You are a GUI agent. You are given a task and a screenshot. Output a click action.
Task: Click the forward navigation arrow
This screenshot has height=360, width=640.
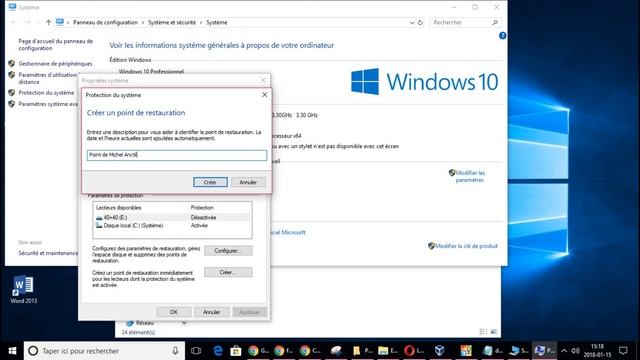(x=28, y=22)
